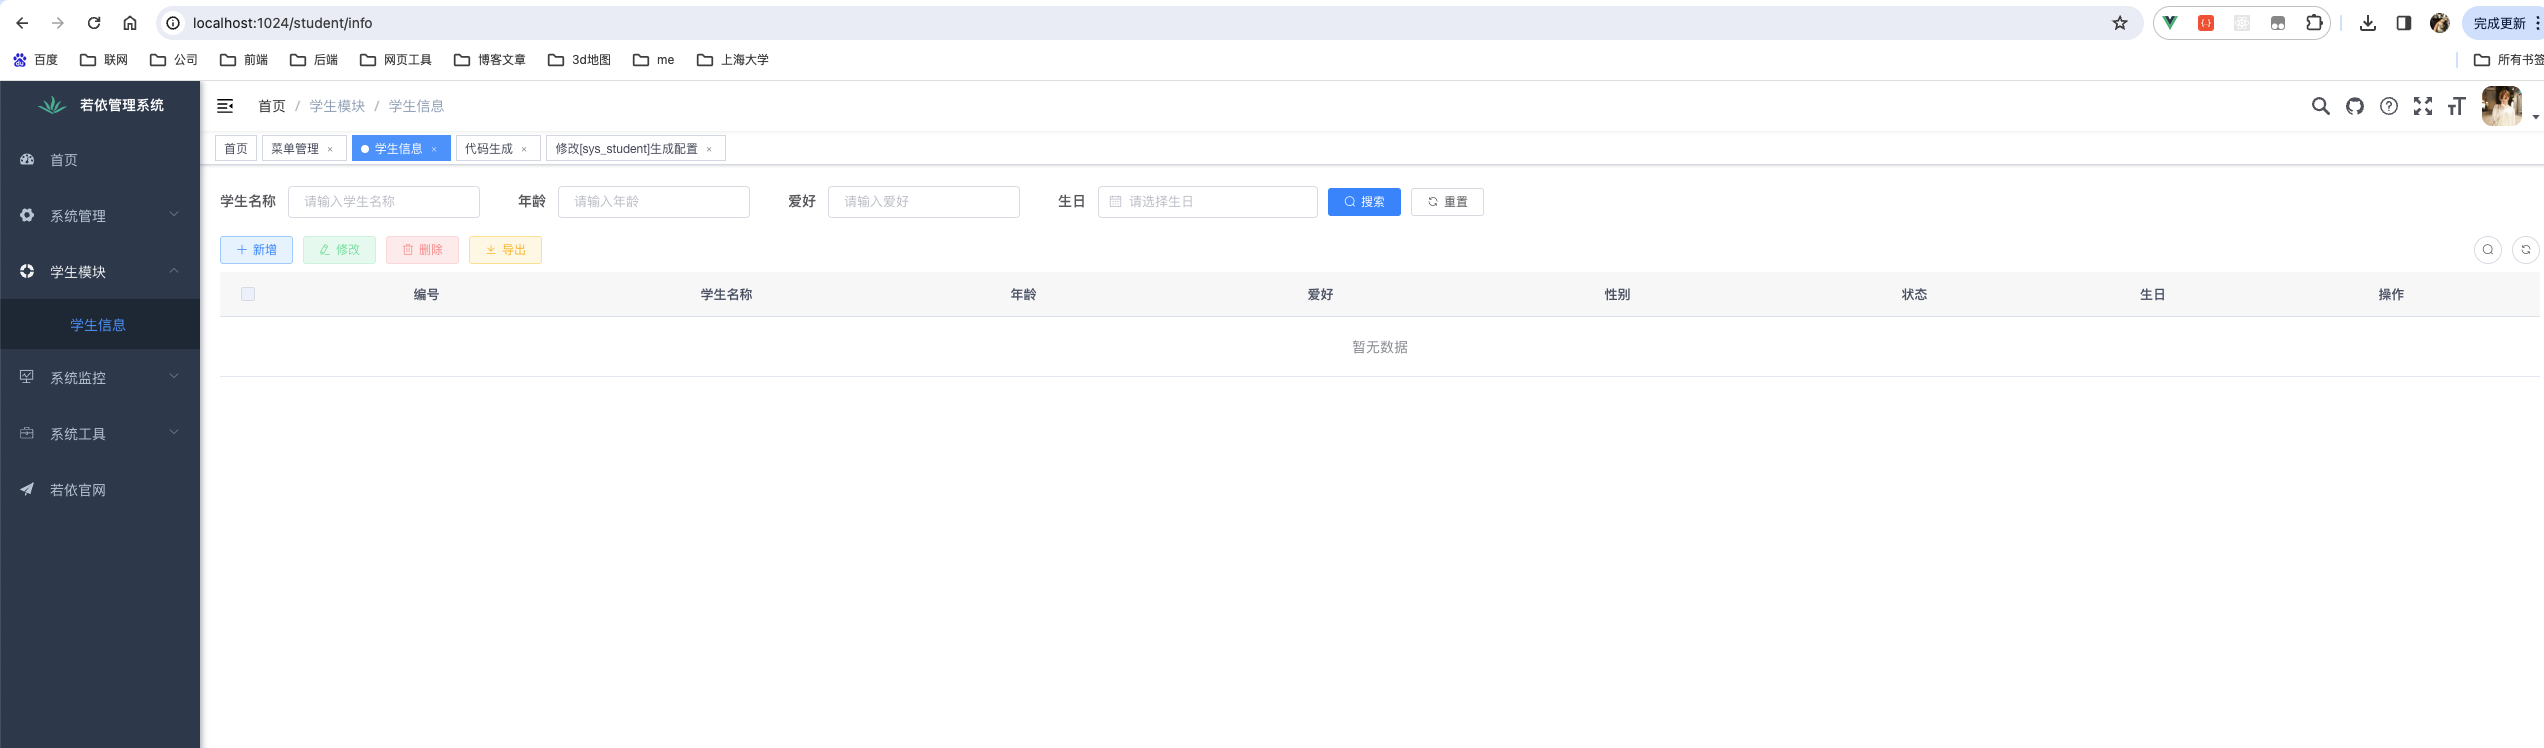Toggle the browser side panel icon

2404,23
